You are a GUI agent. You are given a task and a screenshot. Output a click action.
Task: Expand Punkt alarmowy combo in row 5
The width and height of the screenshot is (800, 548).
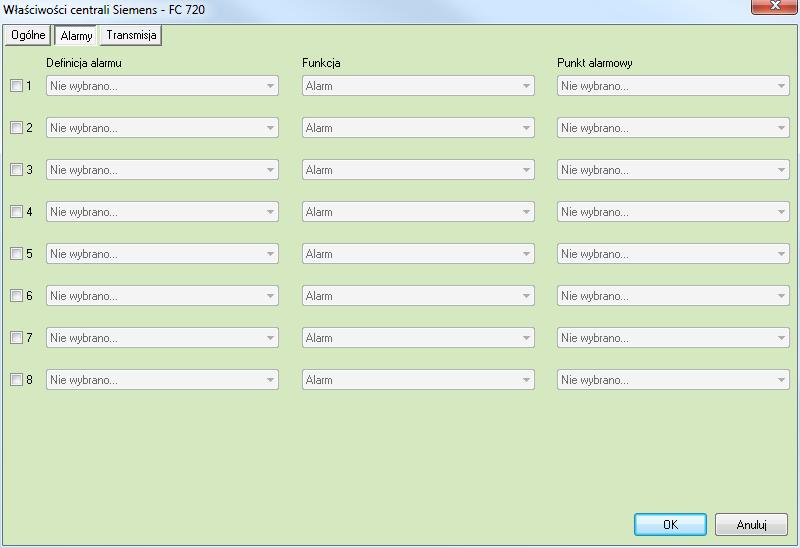673,254
